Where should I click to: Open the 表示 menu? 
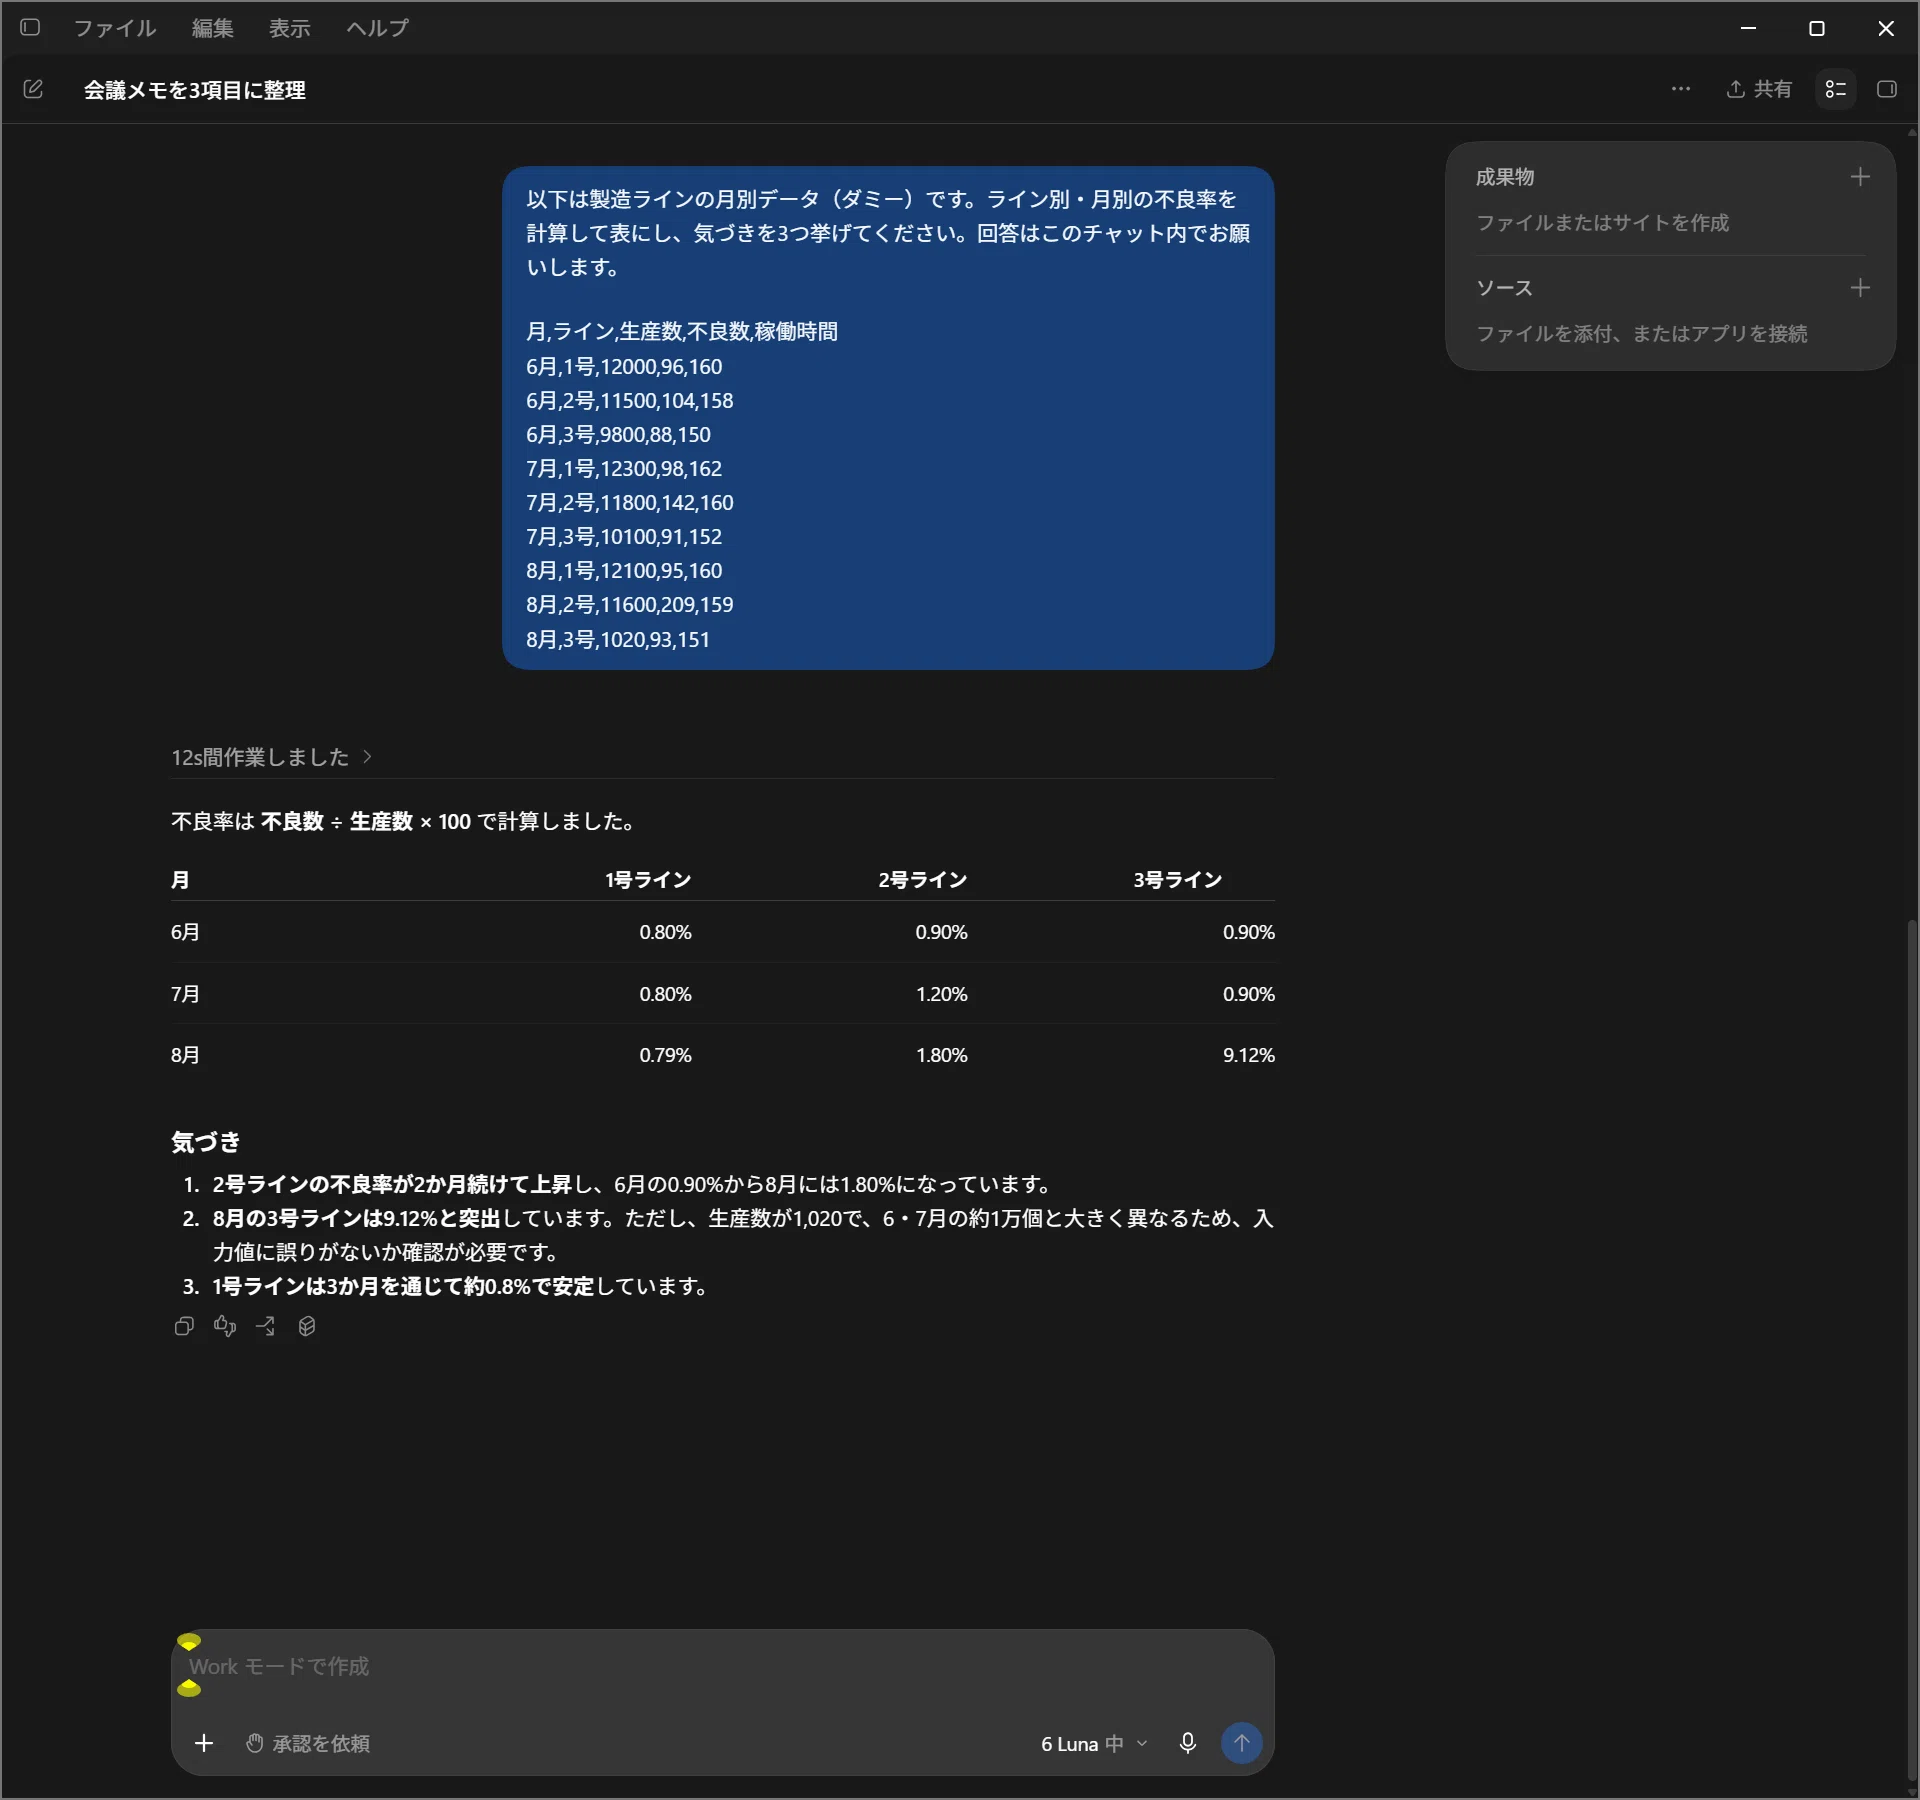[289, 28]
